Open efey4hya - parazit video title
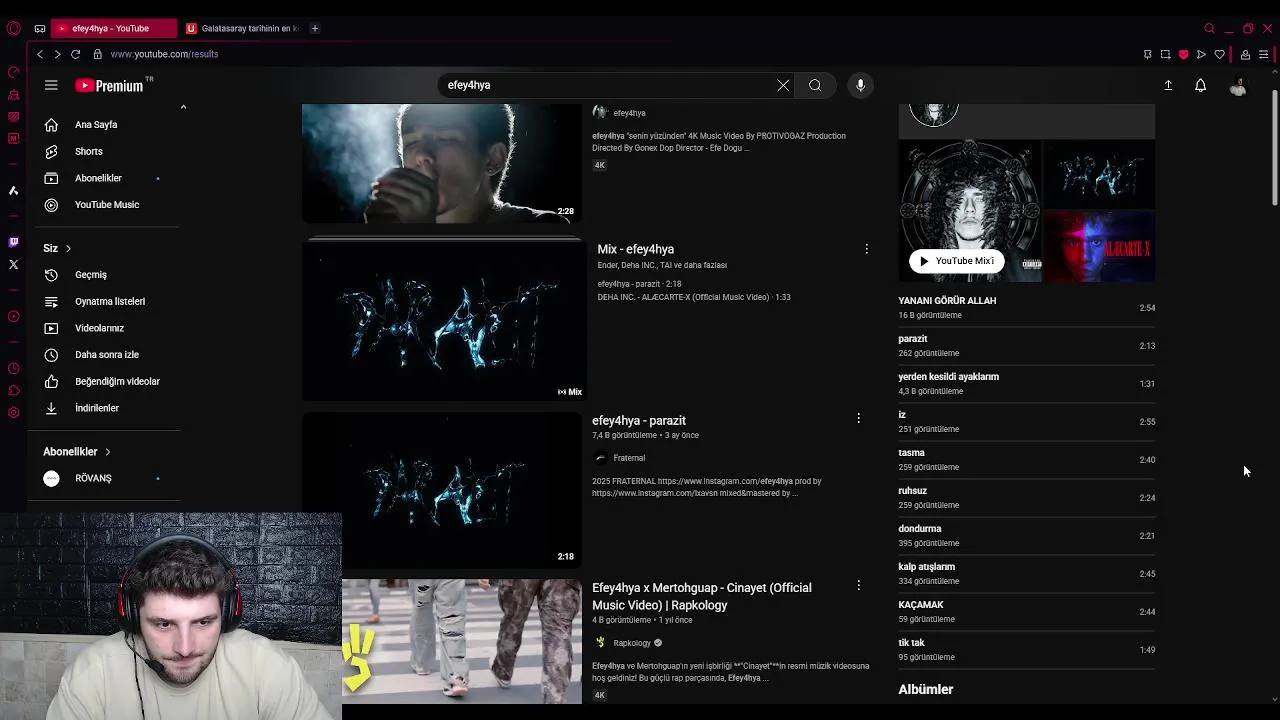 pyautogui.click(x=639, y=421)
